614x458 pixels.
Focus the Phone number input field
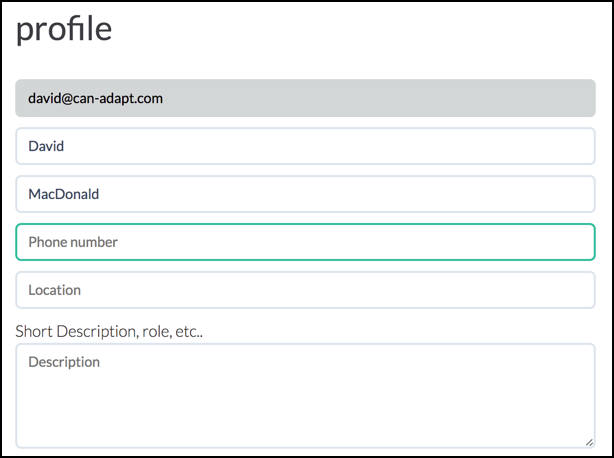click(x=305, y=242)
